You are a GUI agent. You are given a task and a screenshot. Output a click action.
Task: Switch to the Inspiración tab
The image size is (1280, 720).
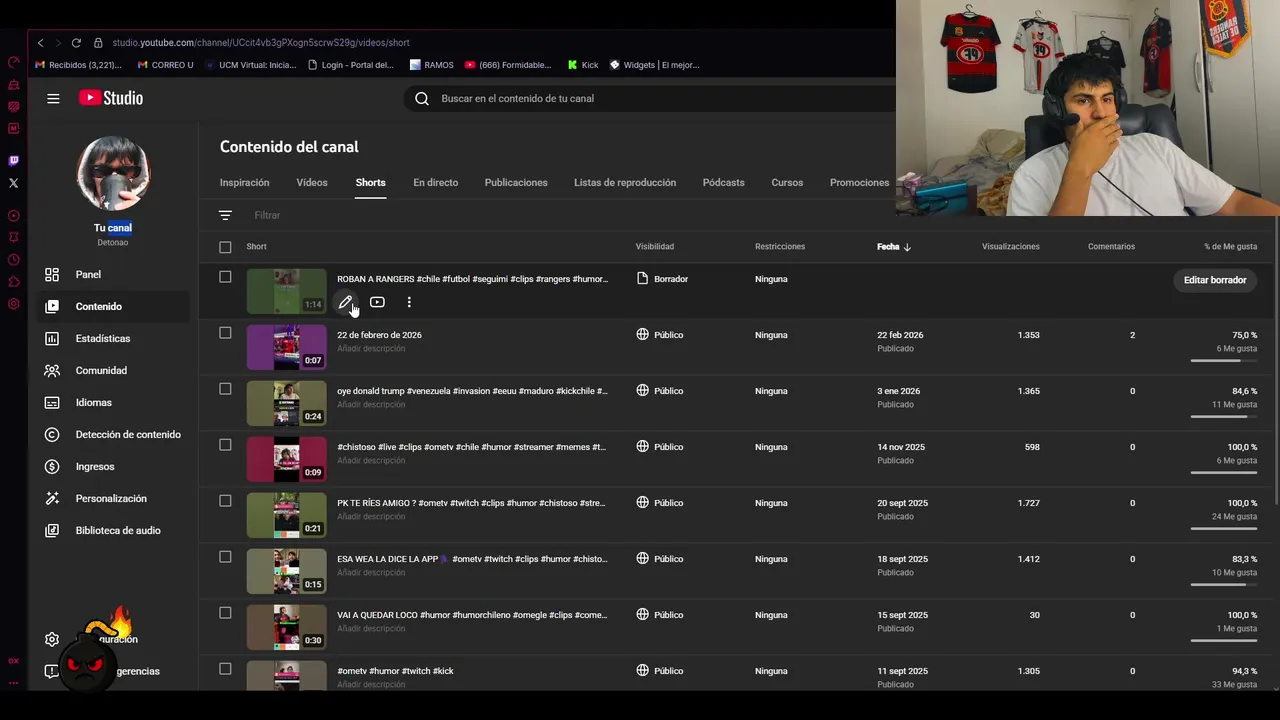coord(245,183)
